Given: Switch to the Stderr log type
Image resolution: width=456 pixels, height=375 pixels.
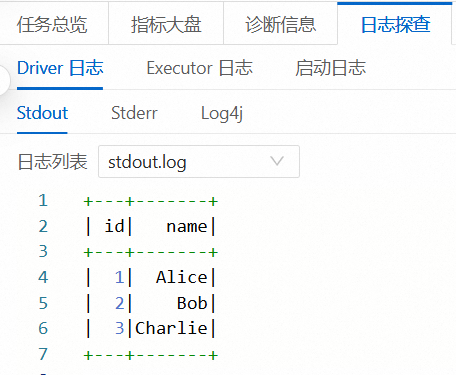Looking at the screenshot, I should pyautogui.click(x=134, y=113).
